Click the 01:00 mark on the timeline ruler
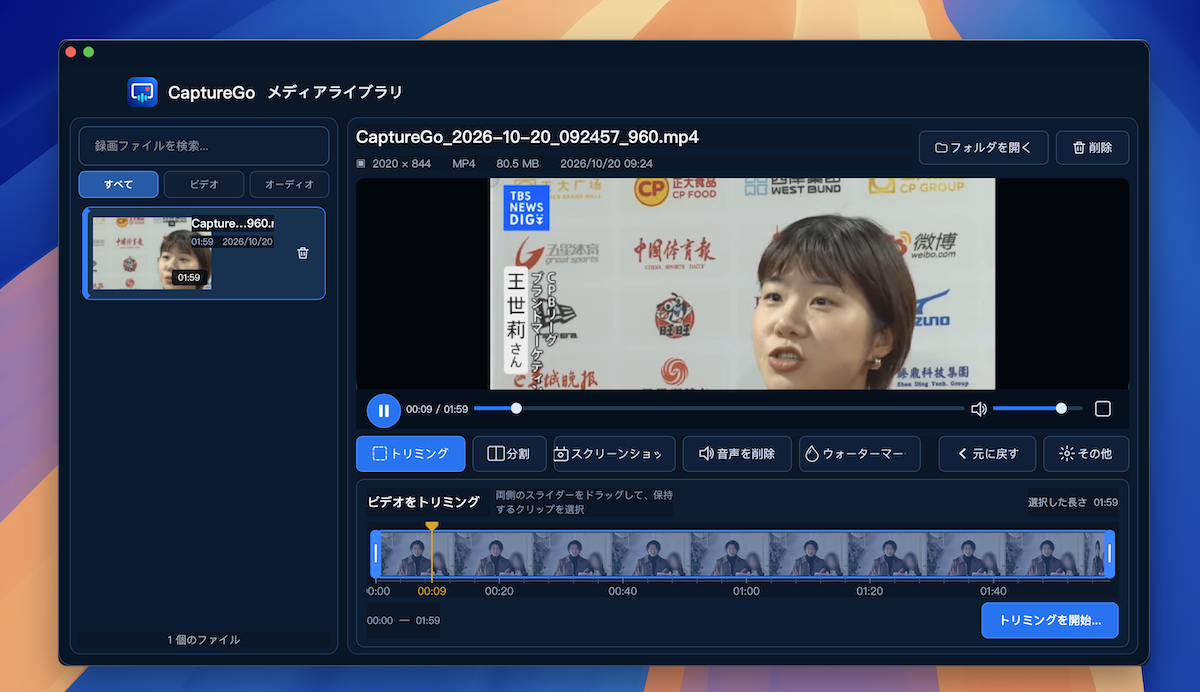This screenshot has height=692, width=1200. (746, 591)
